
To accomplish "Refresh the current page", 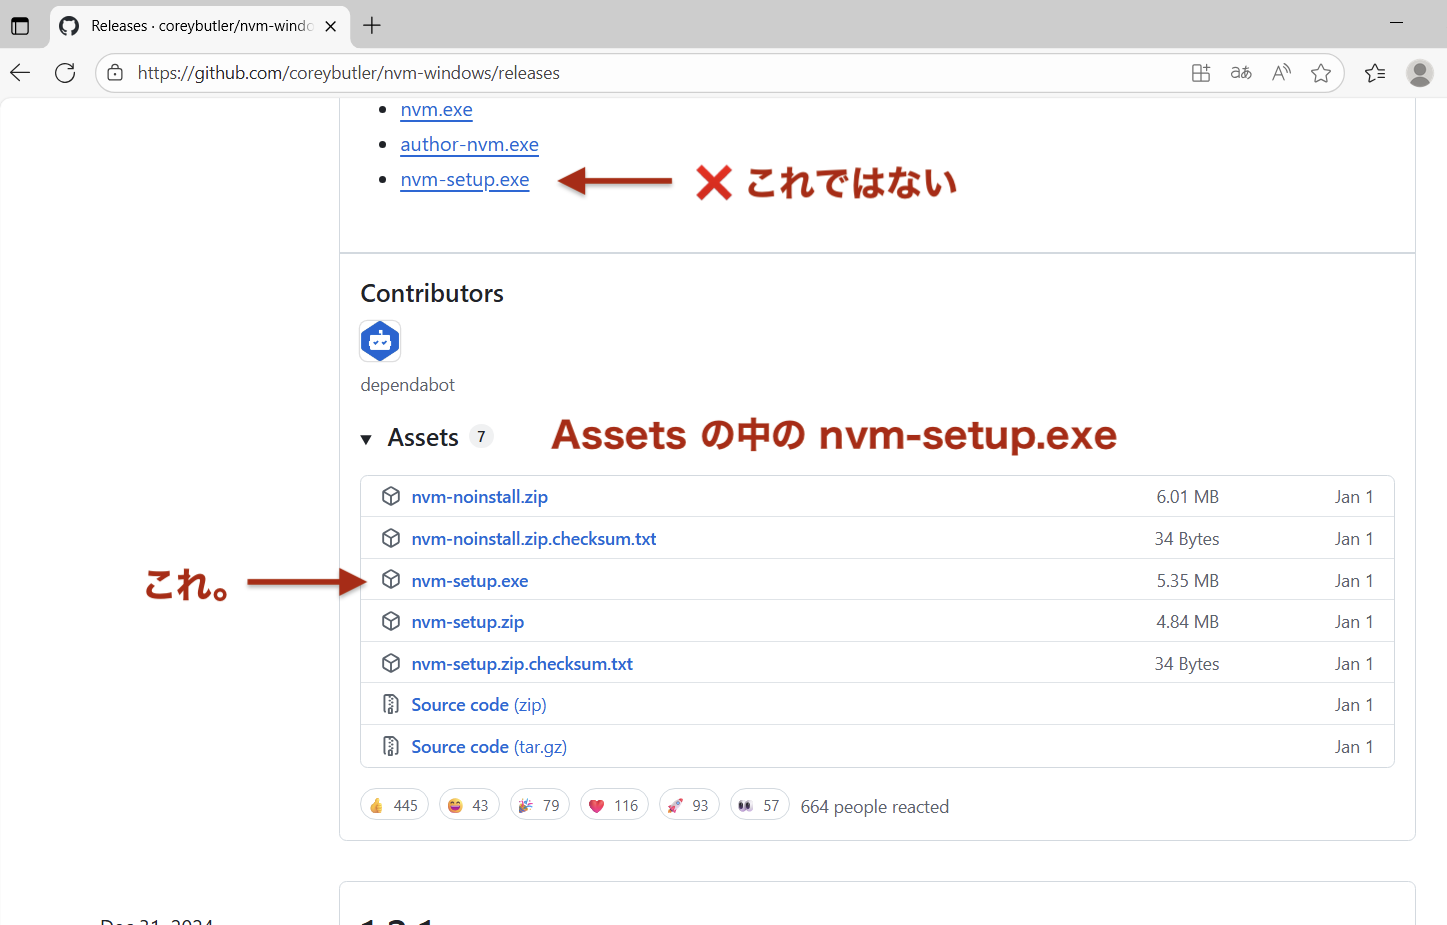I will tap(65, 73).
